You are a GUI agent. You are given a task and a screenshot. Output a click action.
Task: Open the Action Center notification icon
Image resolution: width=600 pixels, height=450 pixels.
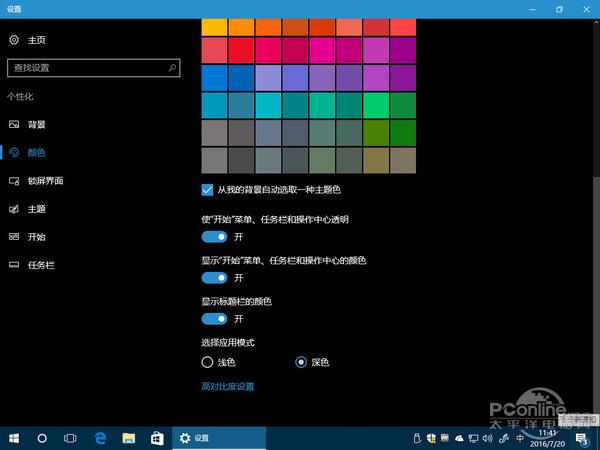pyautogui.click(x=582, y=439)
